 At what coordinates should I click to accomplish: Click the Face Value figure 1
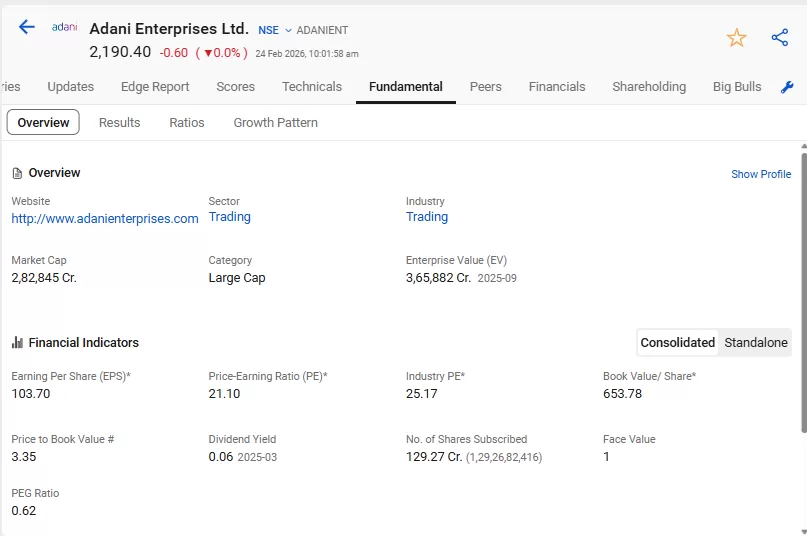tap(606, 457)
